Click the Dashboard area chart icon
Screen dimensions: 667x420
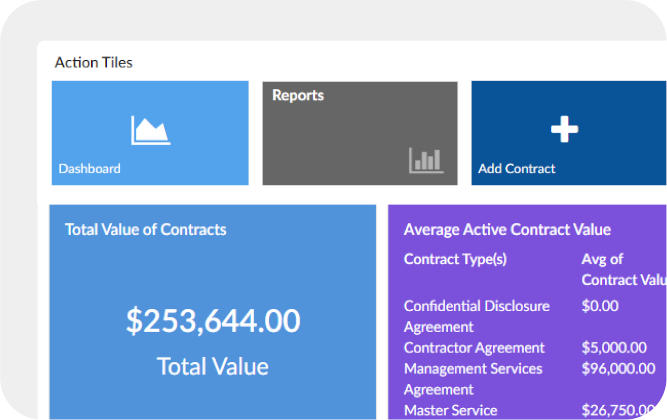click(x=150, y=130)
